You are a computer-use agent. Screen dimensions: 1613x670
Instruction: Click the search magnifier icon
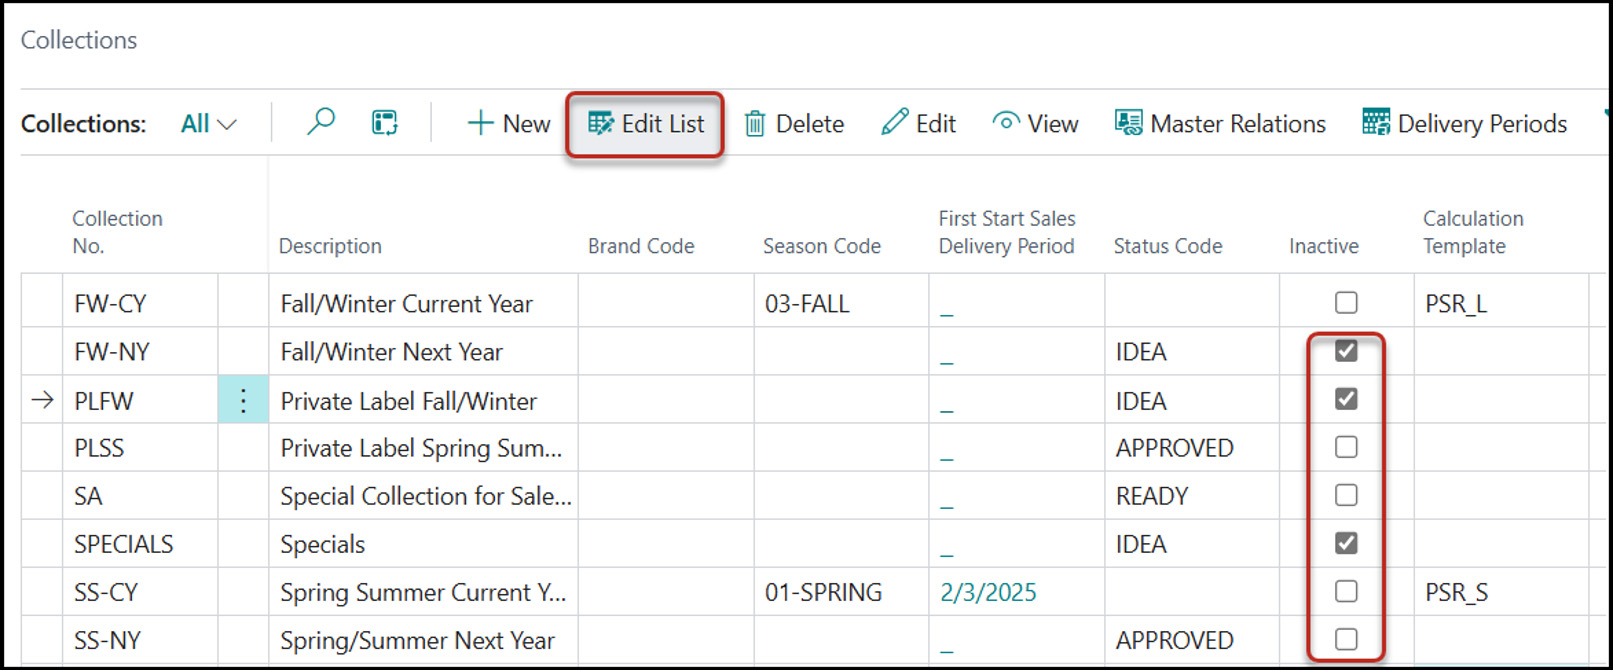pyautogui.click(x=320, y=122)
